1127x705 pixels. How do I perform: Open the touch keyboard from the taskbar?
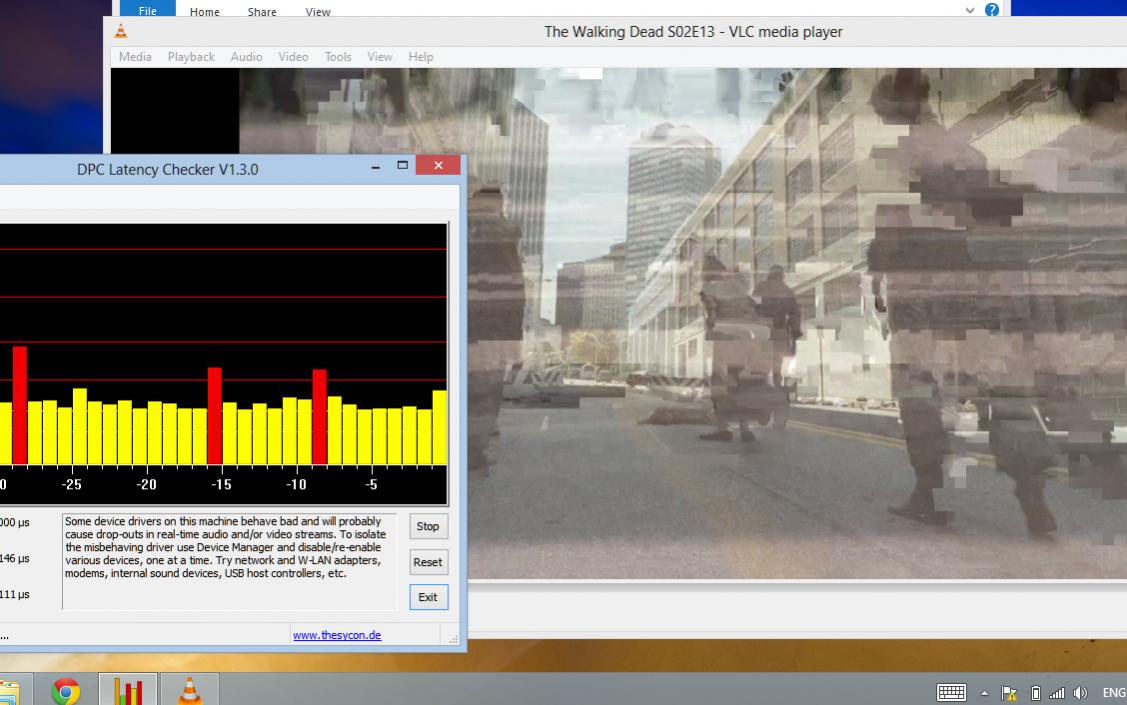click(951, 693)
